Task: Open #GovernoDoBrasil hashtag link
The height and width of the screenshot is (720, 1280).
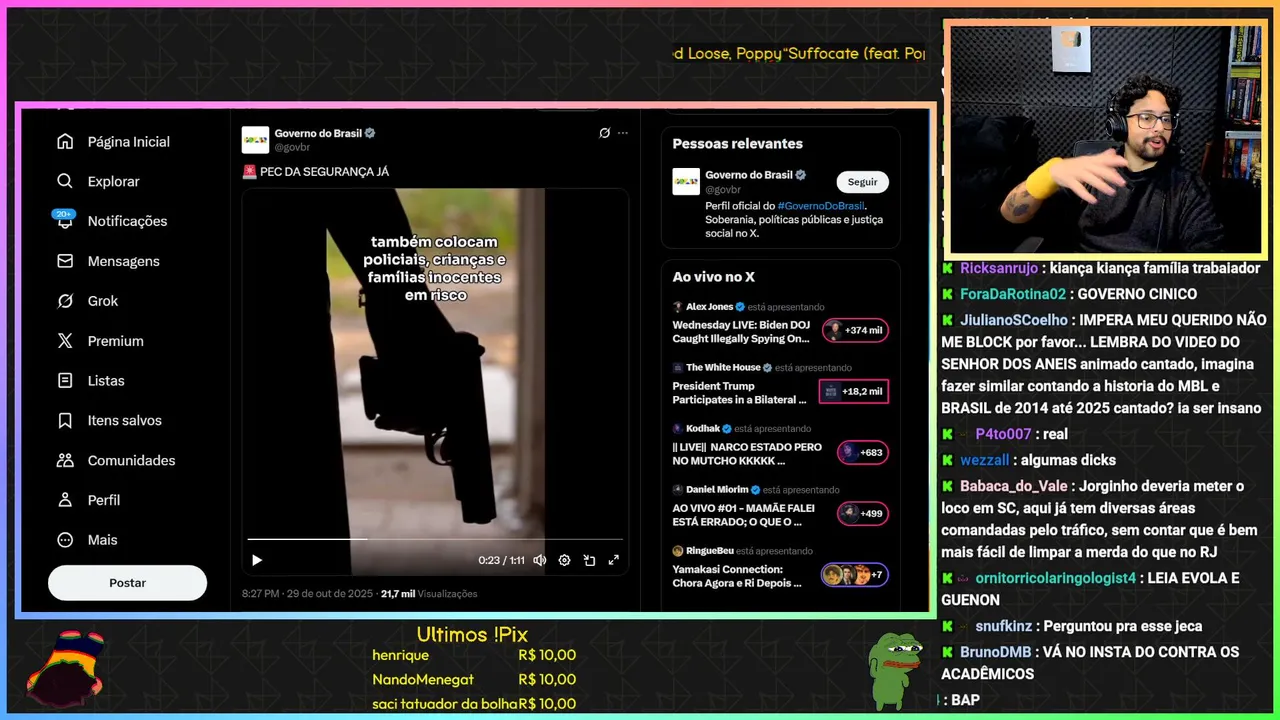Action: (821, 206)
